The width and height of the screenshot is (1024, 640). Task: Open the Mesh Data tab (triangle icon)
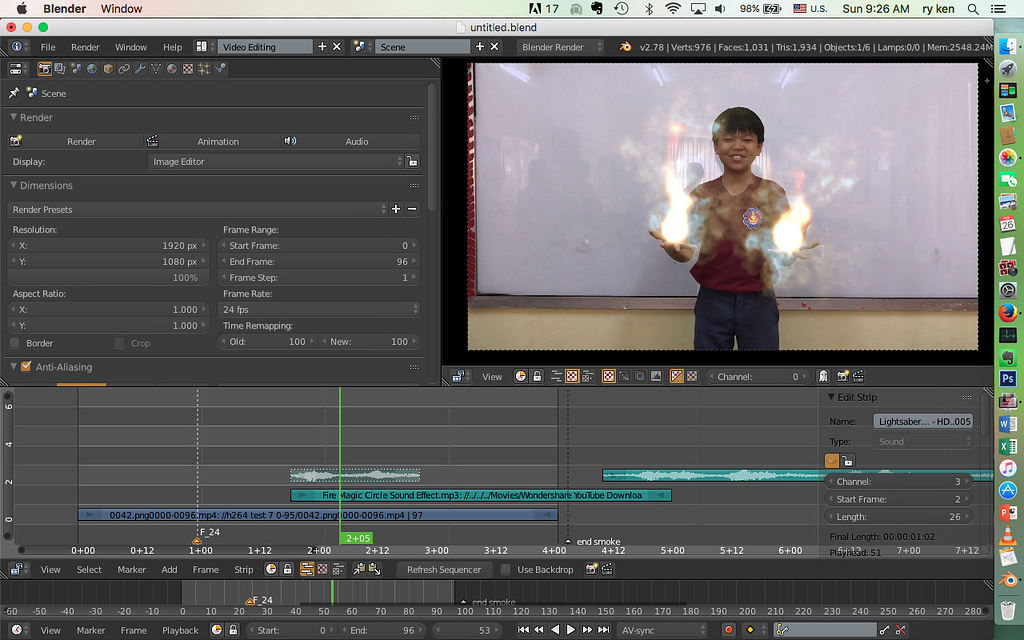pos(156,69)
